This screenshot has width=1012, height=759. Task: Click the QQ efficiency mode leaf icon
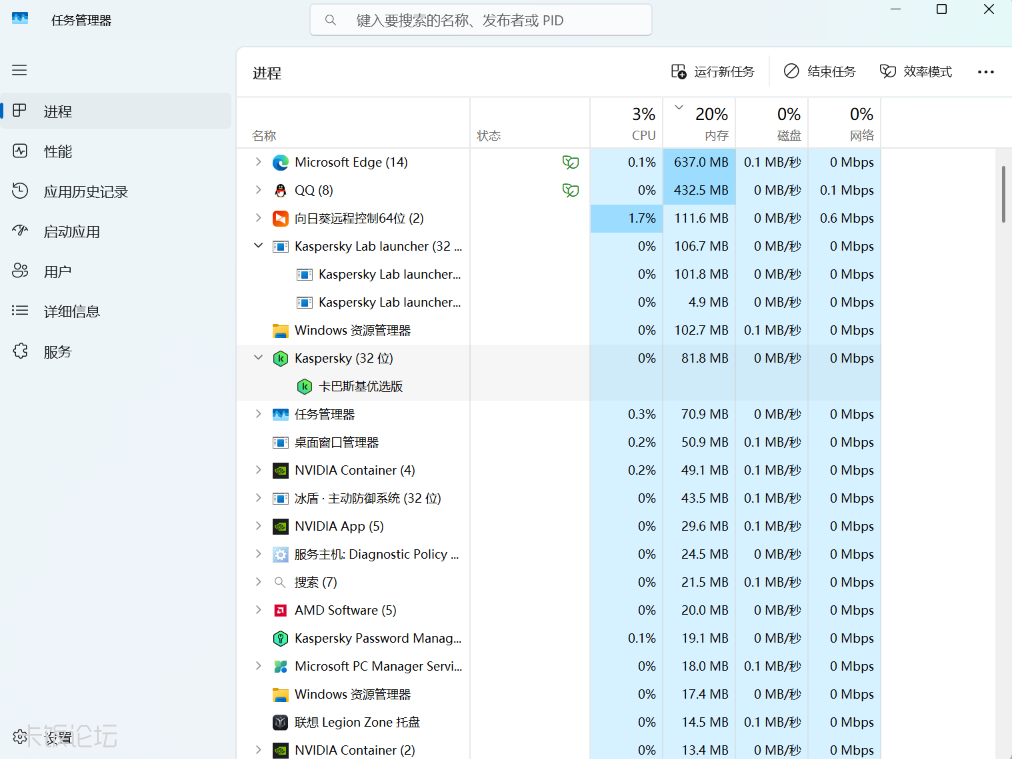pyautogui.click(x=571, y=190)
